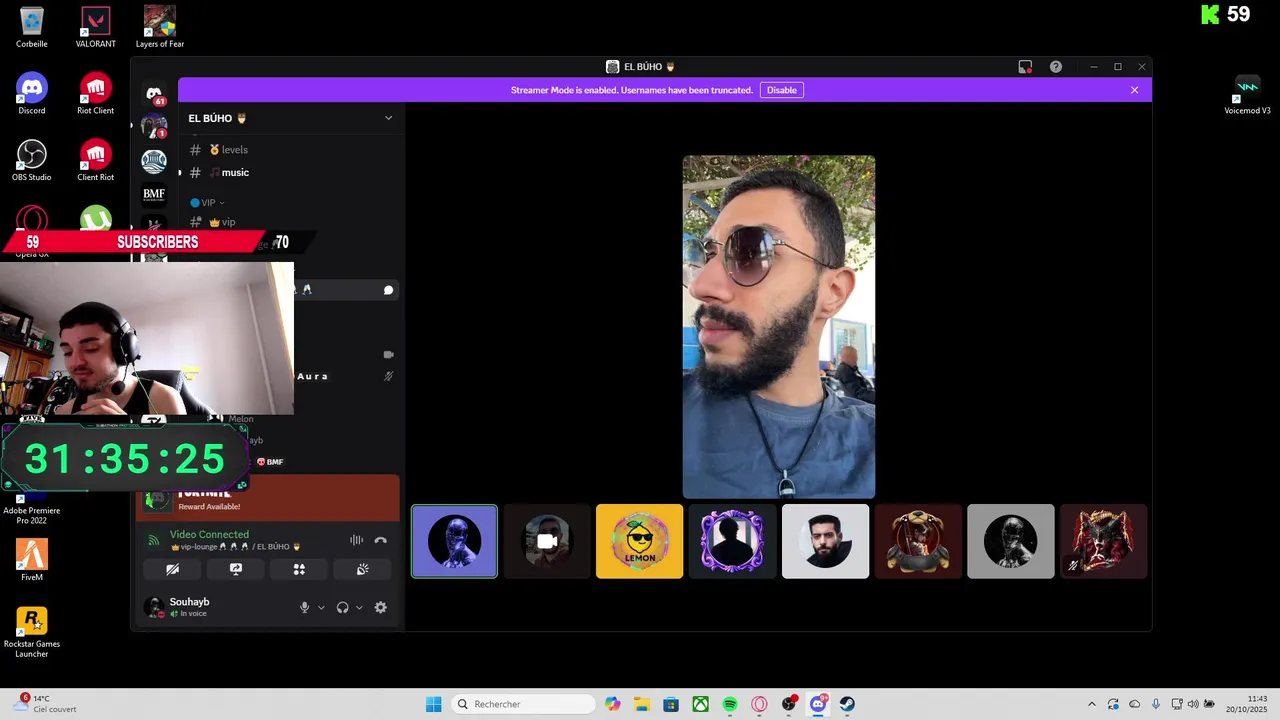This screenshot has height=720, width=1280.
Task: Click the Fortnite Reward Available banner
Action: 268,497
